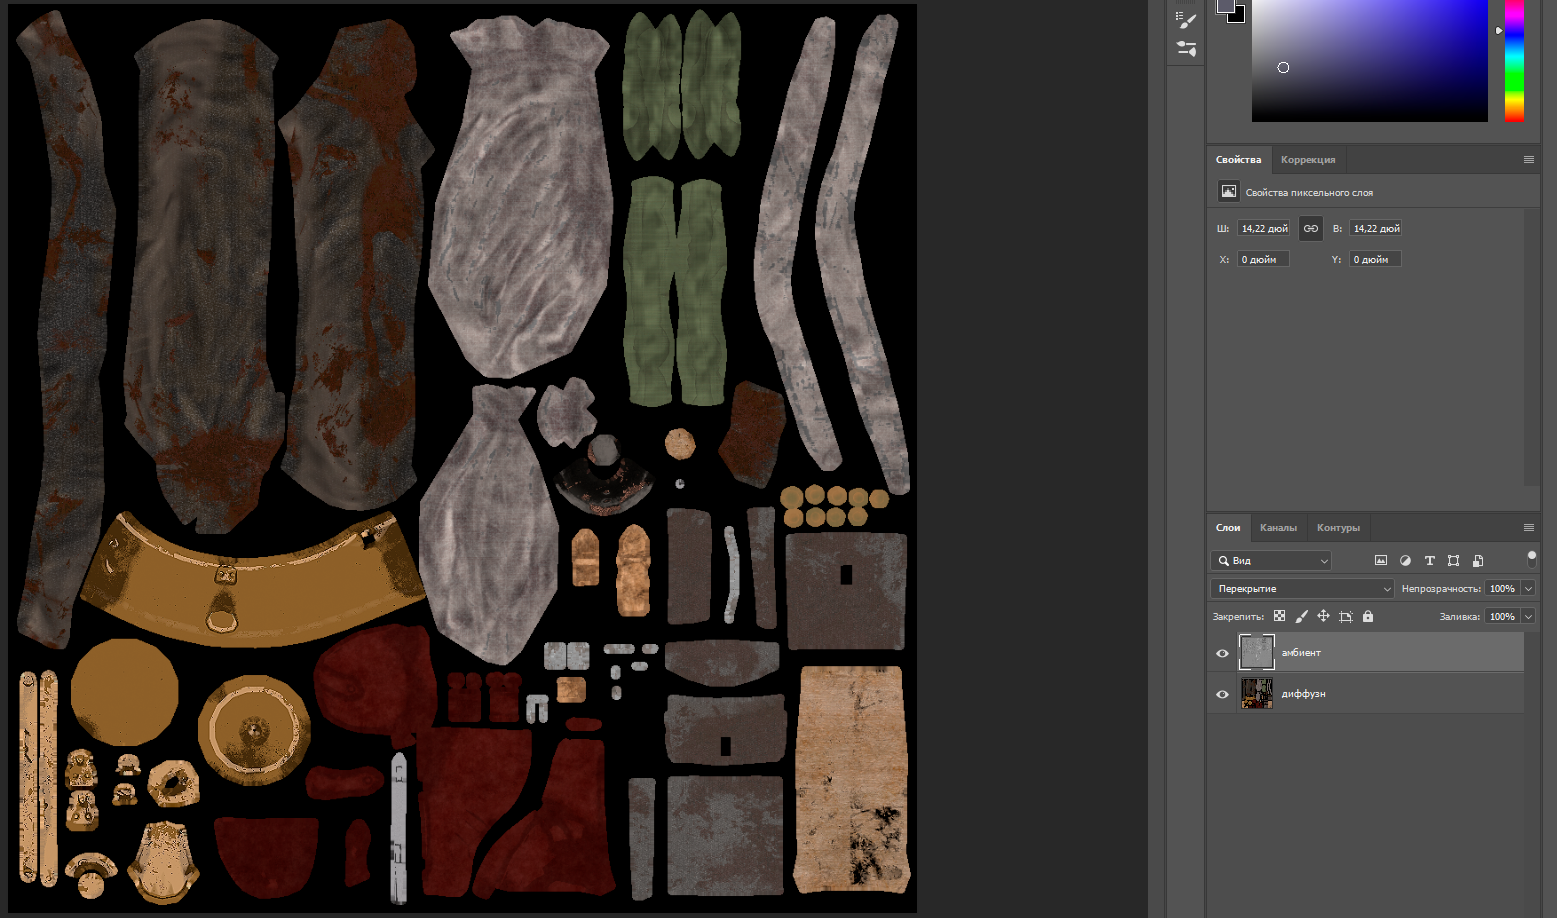The image size is (1557, 918).
Task: Hide the диффузн layer
Action: (1222, 694)
